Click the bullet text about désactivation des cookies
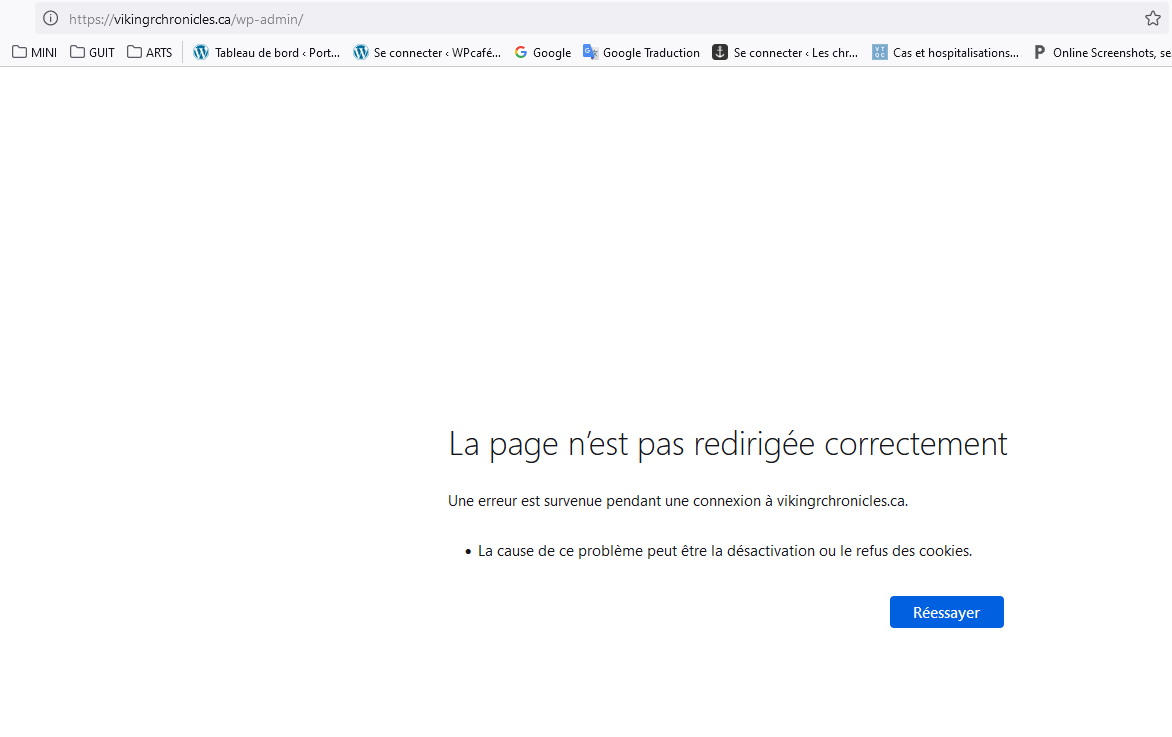 click(x=725, y=551)
